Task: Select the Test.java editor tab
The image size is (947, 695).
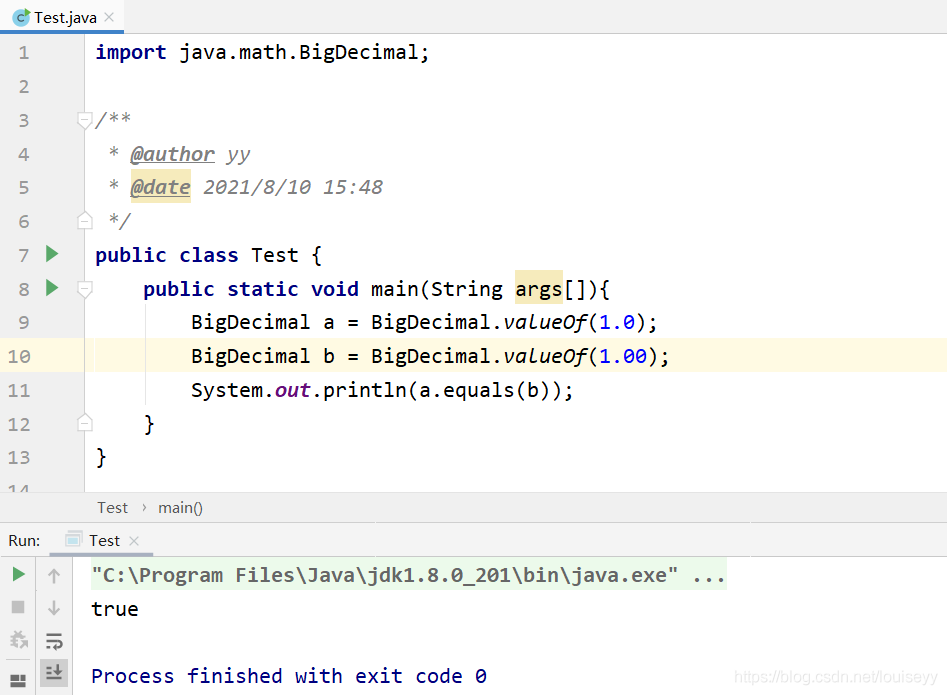Action: pos(62,18)
